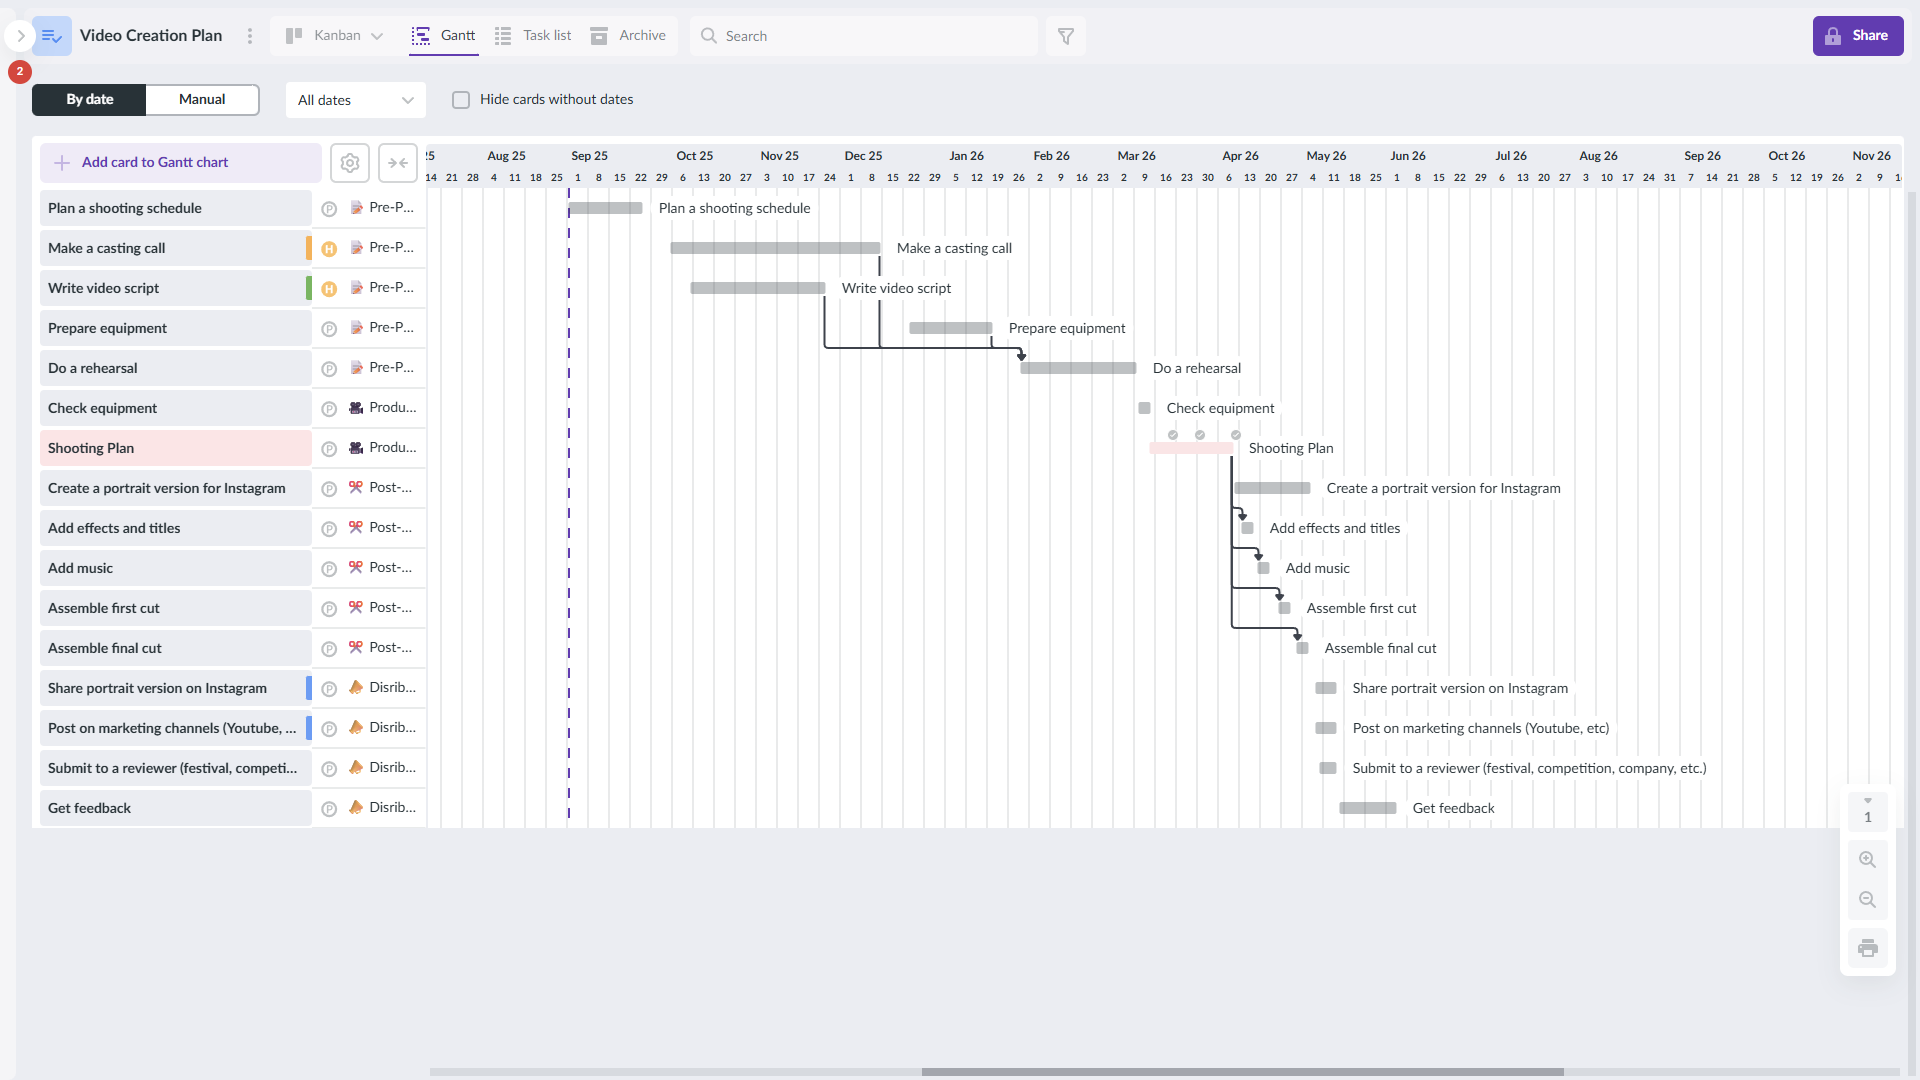
Task: Open the Archive tab
Action: point(628,36)
